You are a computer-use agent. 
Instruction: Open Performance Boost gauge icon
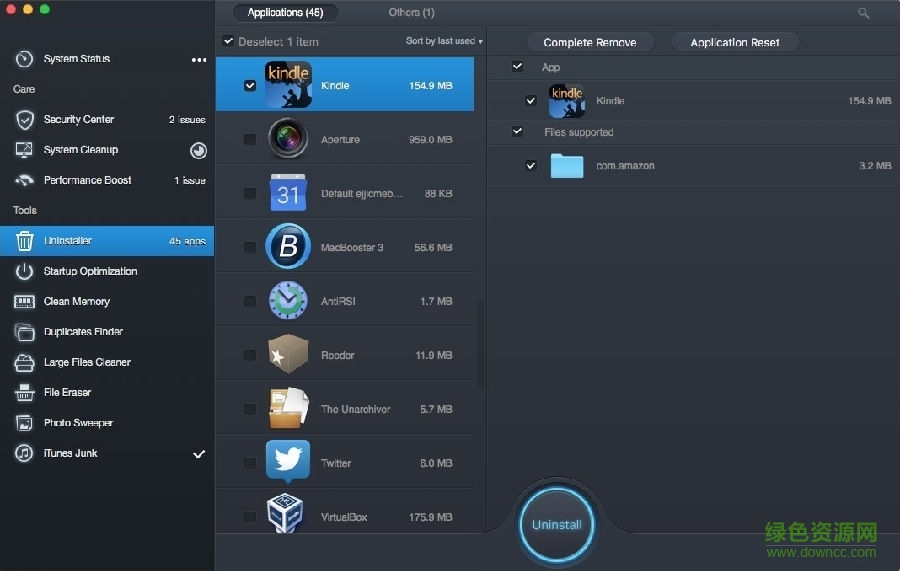click(x=24, y=180)
